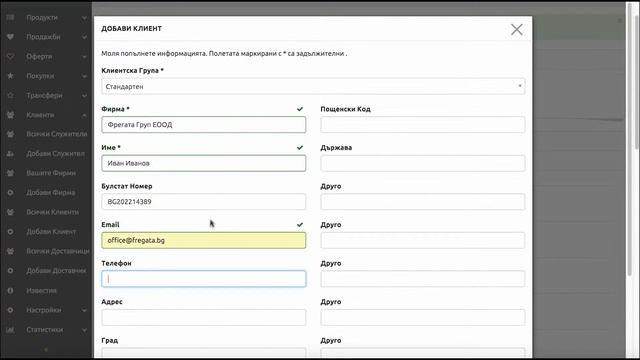
Task: Open the Клиентска Група dropdown
Action: (313, 87)
